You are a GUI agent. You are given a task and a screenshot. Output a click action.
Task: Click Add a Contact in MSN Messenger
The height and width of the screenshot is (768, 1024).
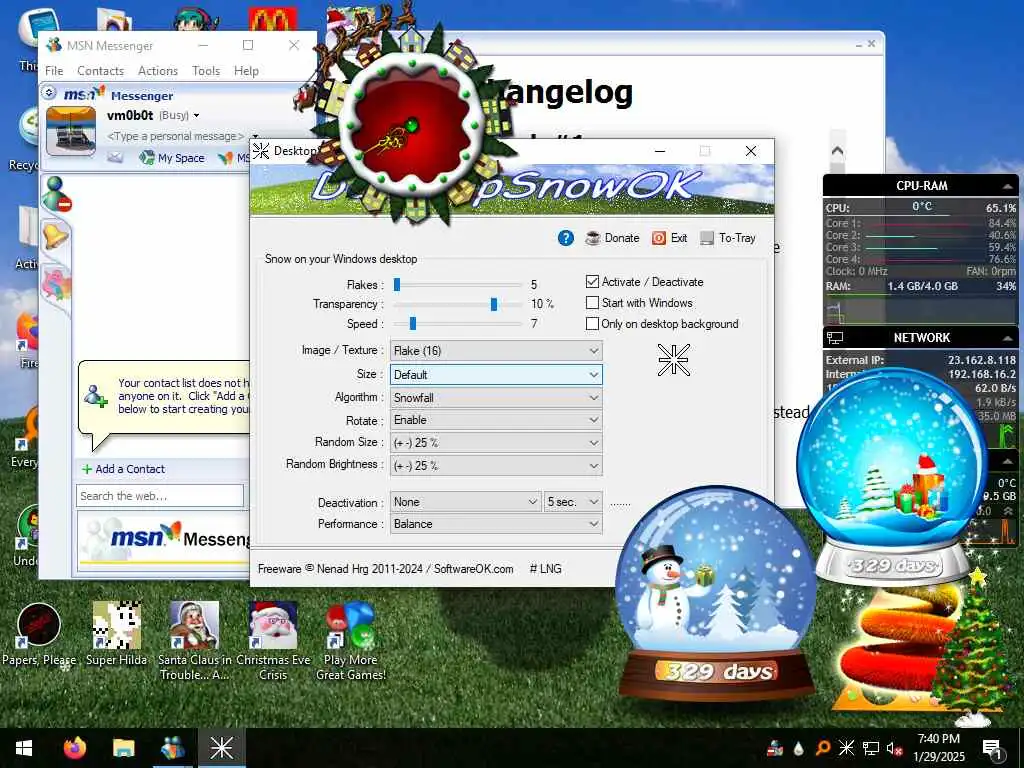pos(123,469)
